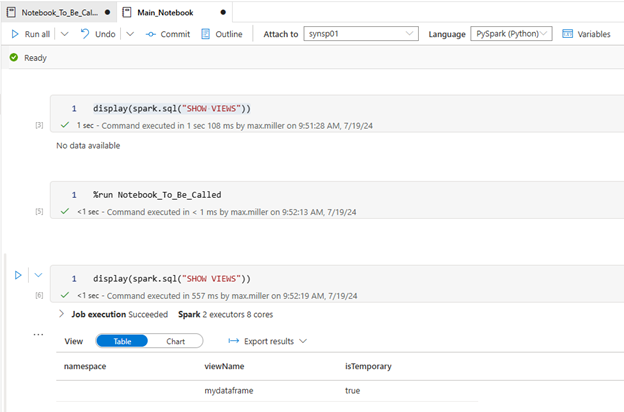The image size is (624, 412).
Task: Click the Spark 2 executors 8 cores text
Action: (226, 314)
